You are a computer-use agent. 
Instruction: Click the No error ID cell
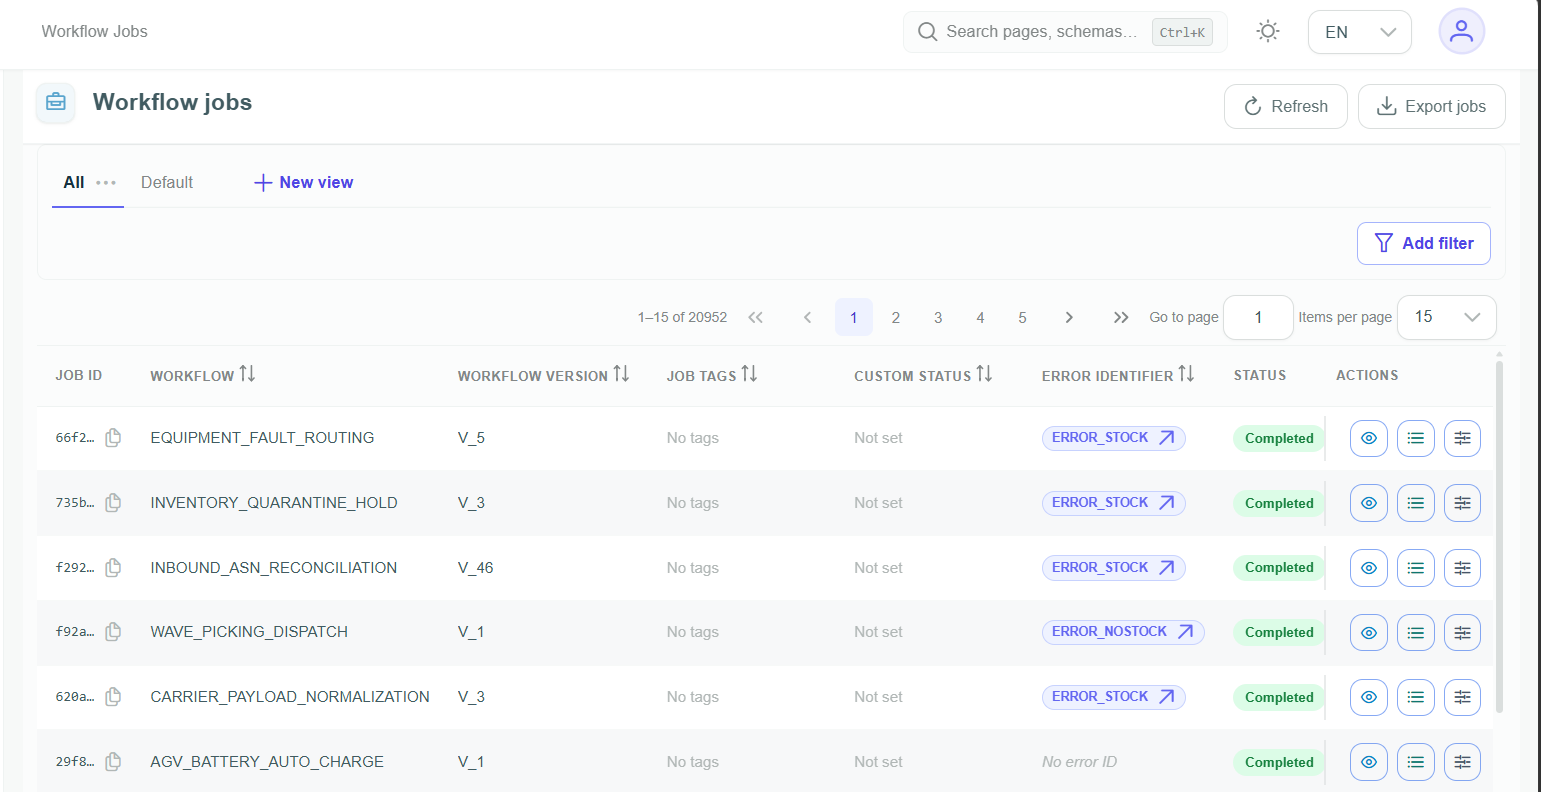click(x=1080, y=762)
